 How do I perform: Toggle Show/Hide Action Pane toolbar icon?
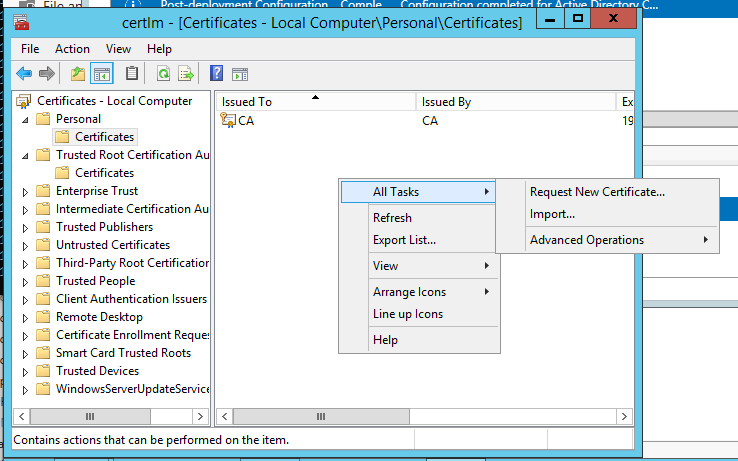pos(240,74)
